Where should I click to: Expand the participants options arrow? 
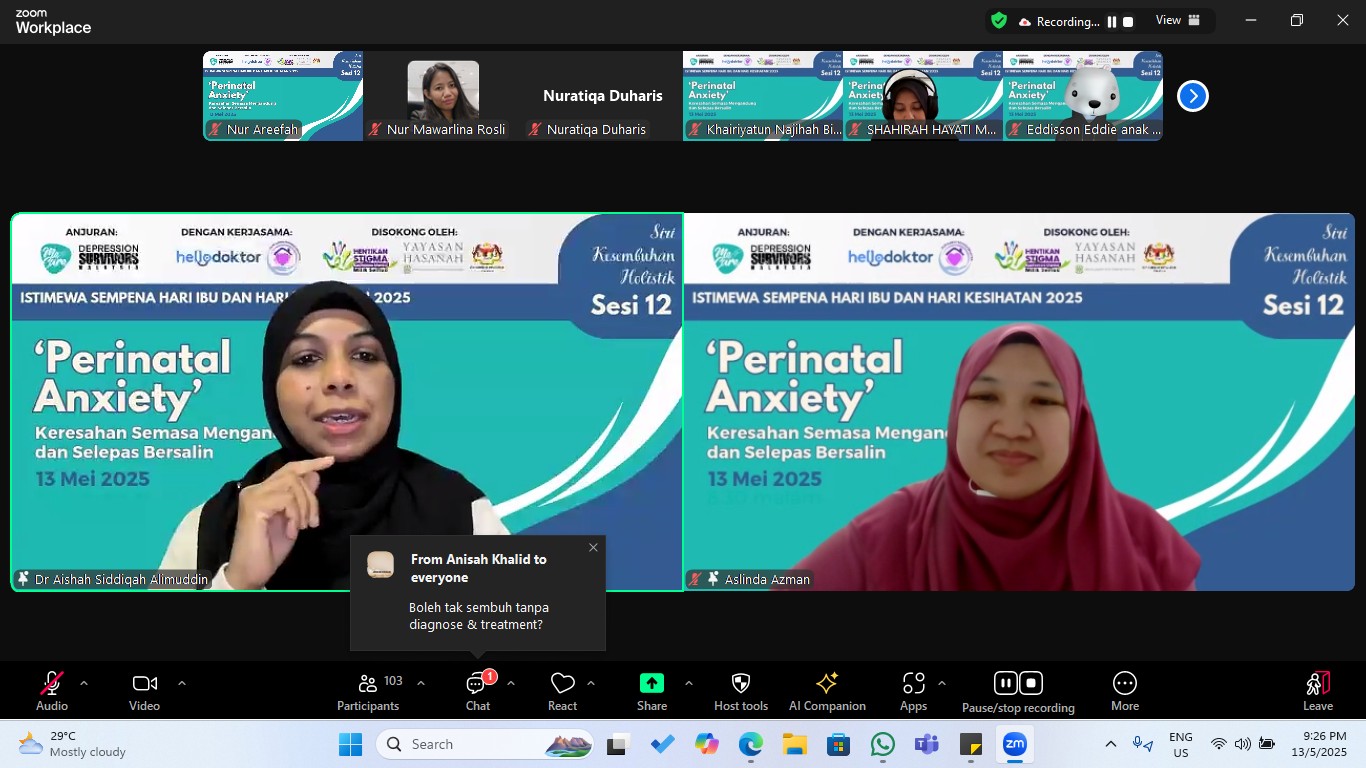click(x=421, y=683)
